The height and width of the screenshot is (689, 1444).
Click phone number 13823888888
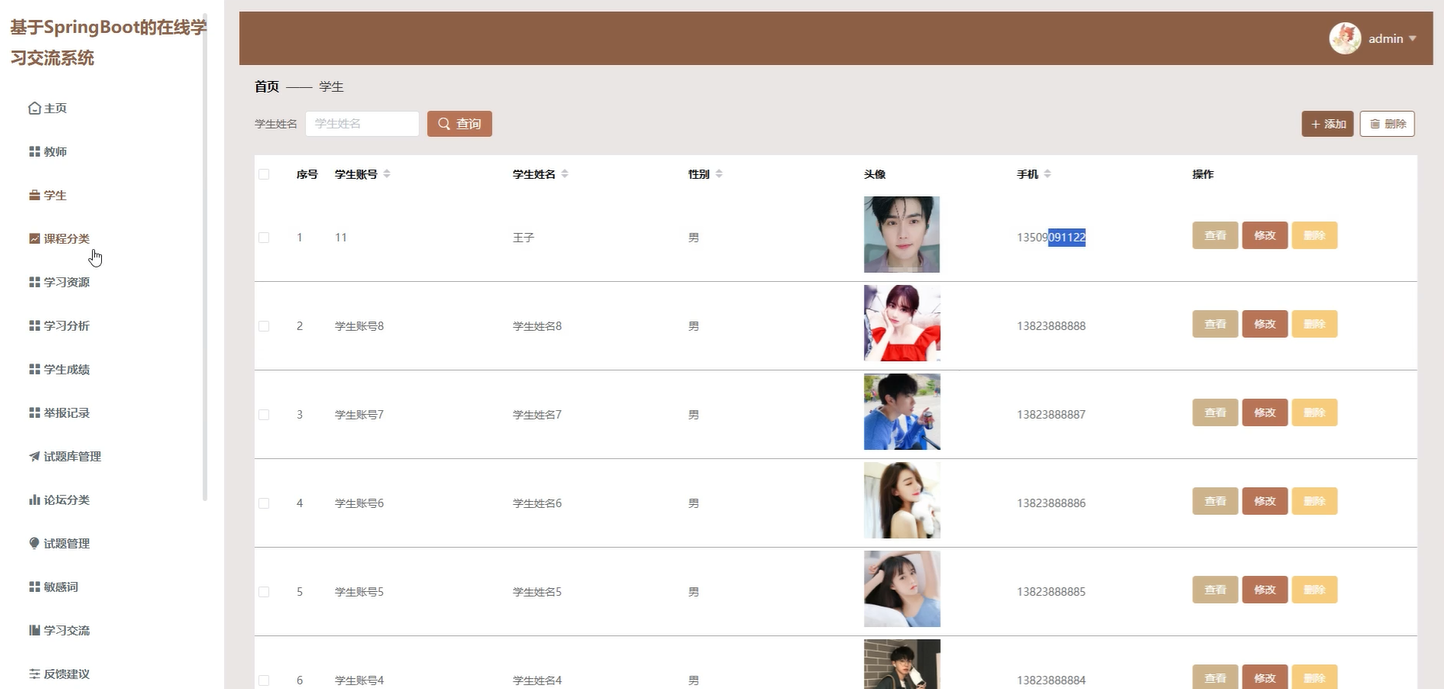click(x=1051, y=326)
